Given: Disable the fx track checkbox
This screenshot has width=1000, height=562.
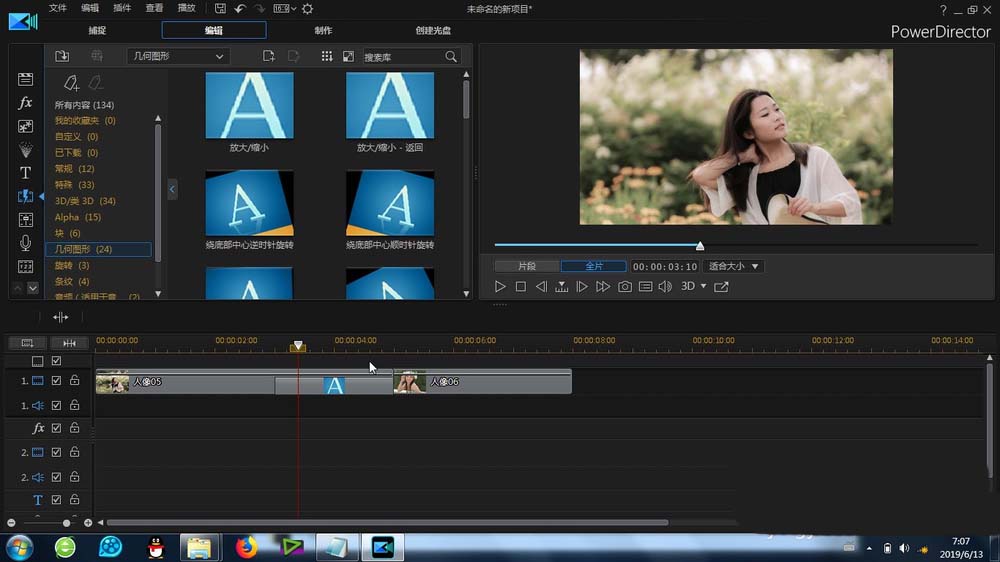Looking at the screenshot, I should point(57,428).
